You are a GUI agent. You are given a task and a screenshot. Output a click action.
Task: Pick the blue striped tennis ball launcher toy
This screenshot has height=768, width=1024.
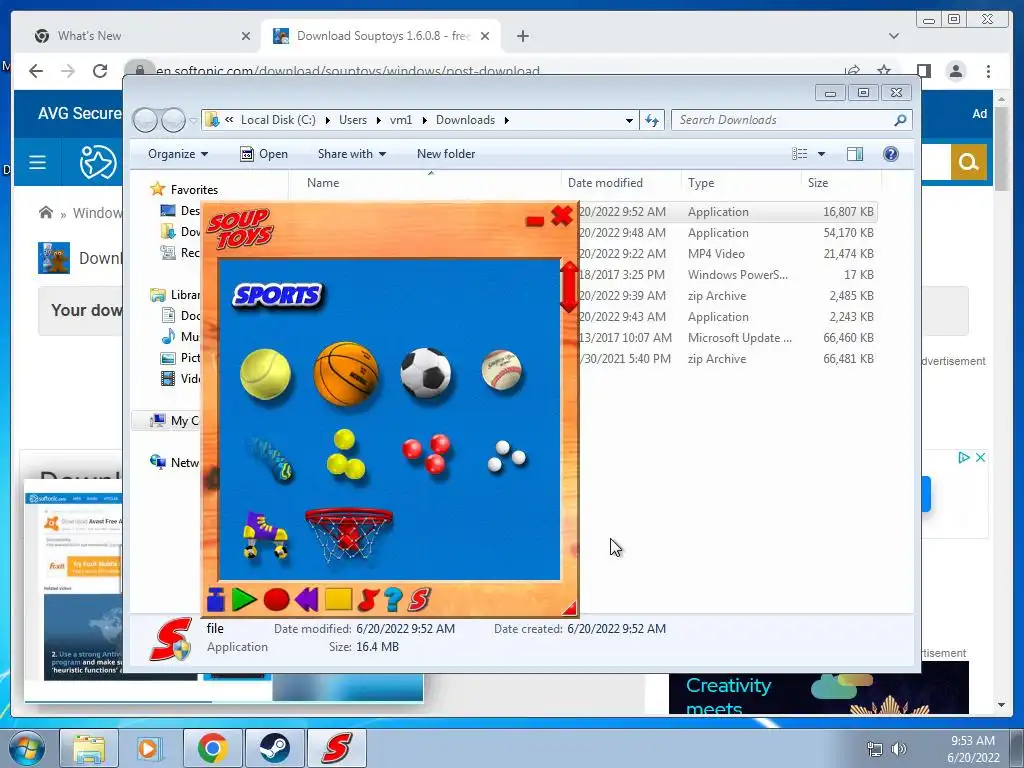click(x=271, y=458)
